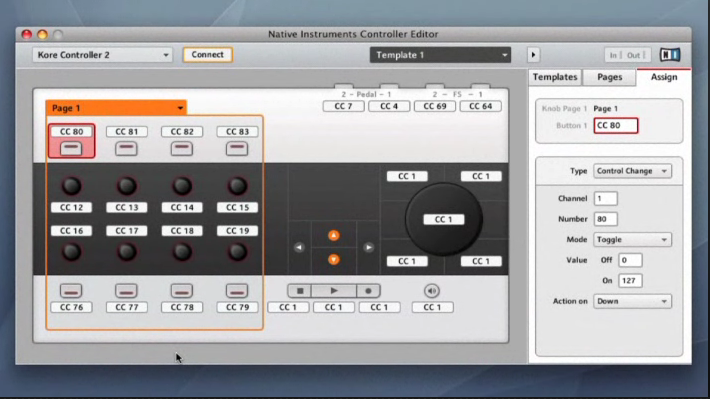
Task: Select the button under CC 82
Action: (182, 148)
